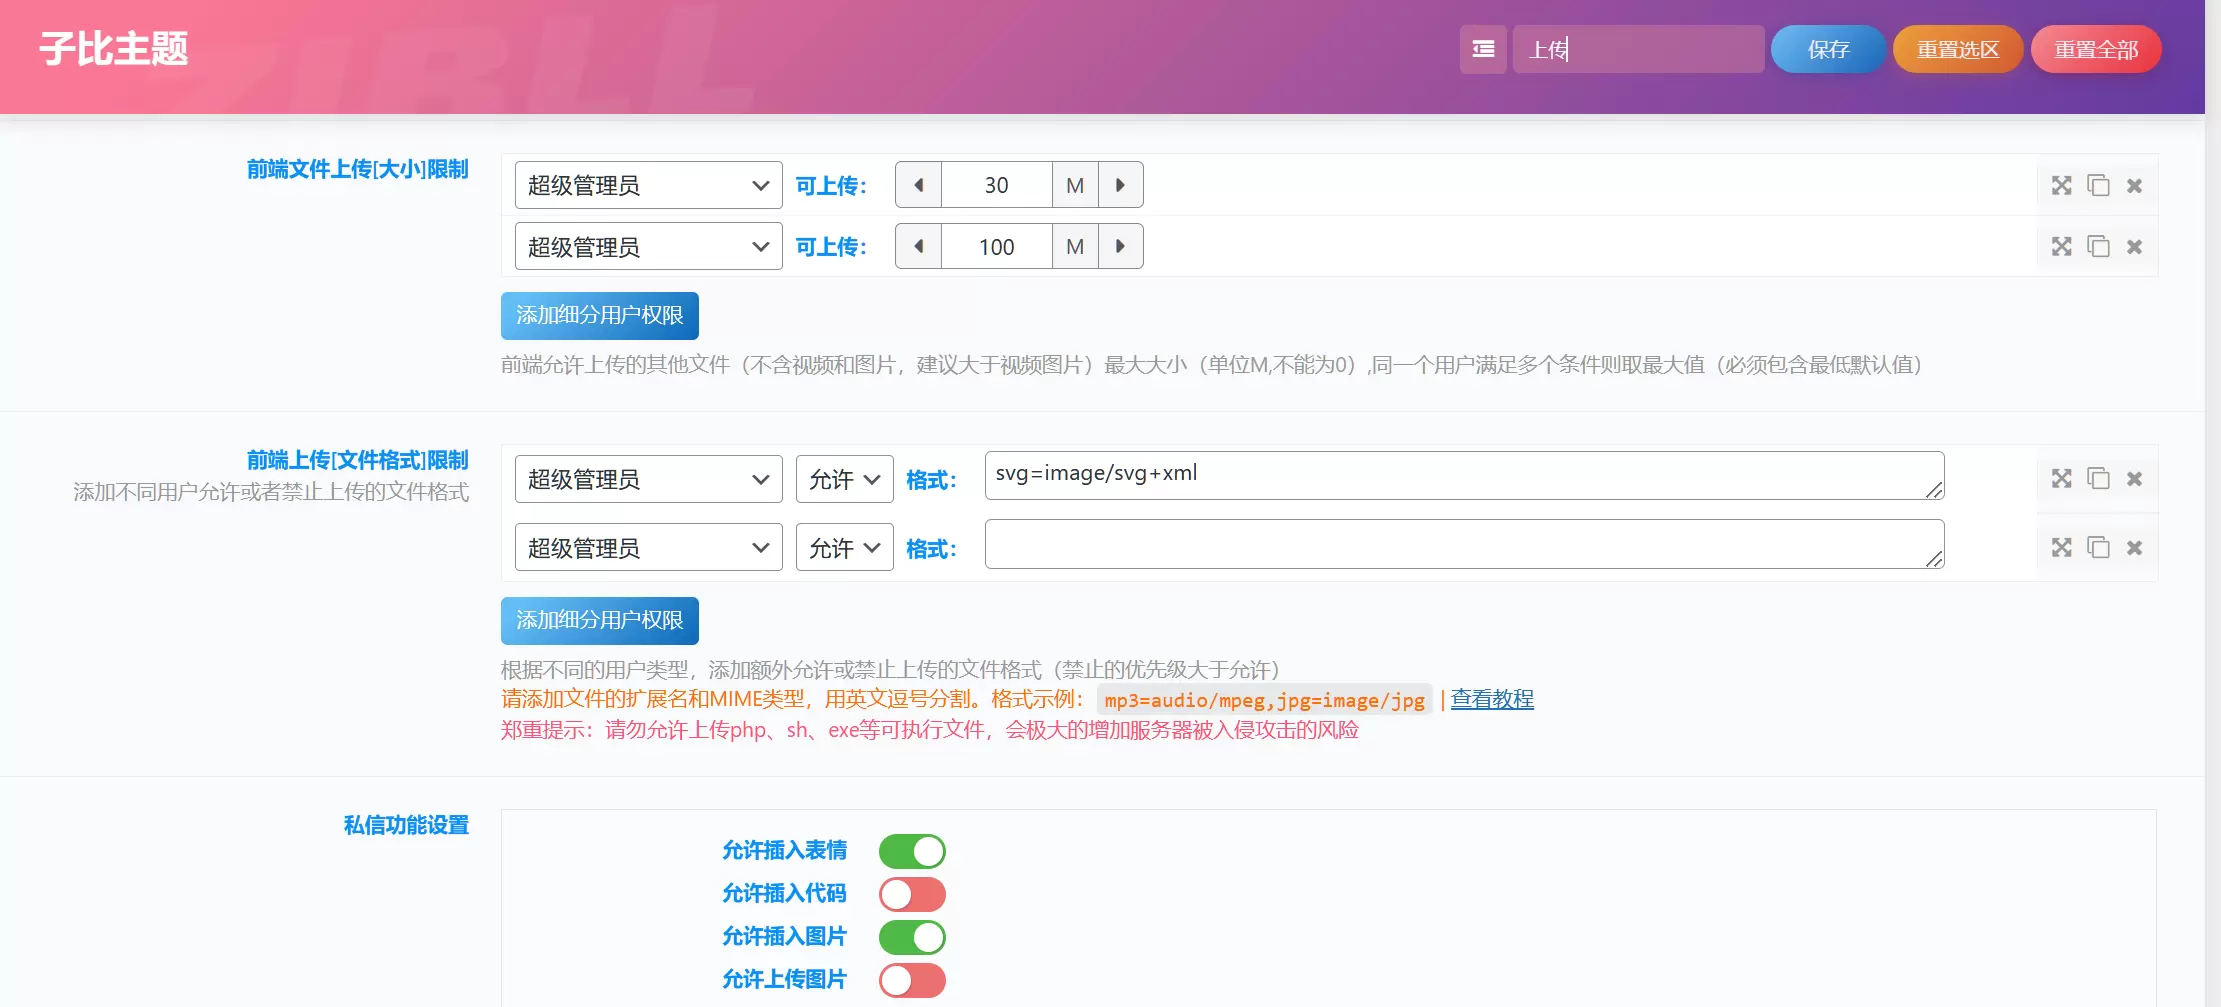Decrease the 30 M value with left arrow
2221x1007 pixels.
click(x=918, y=185)
